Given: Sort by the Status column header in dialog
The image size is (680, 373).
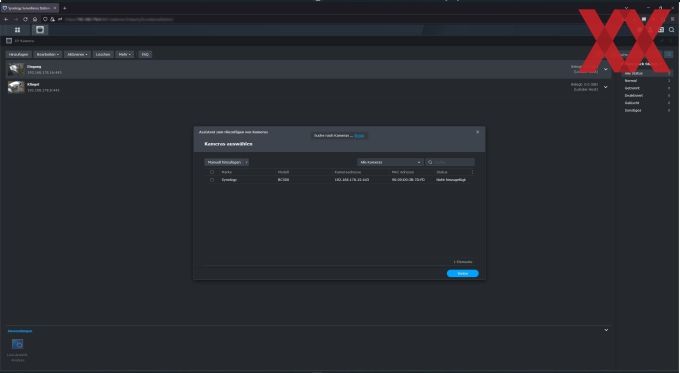Looking at the screenshot, I should click(x=442, y=172).
